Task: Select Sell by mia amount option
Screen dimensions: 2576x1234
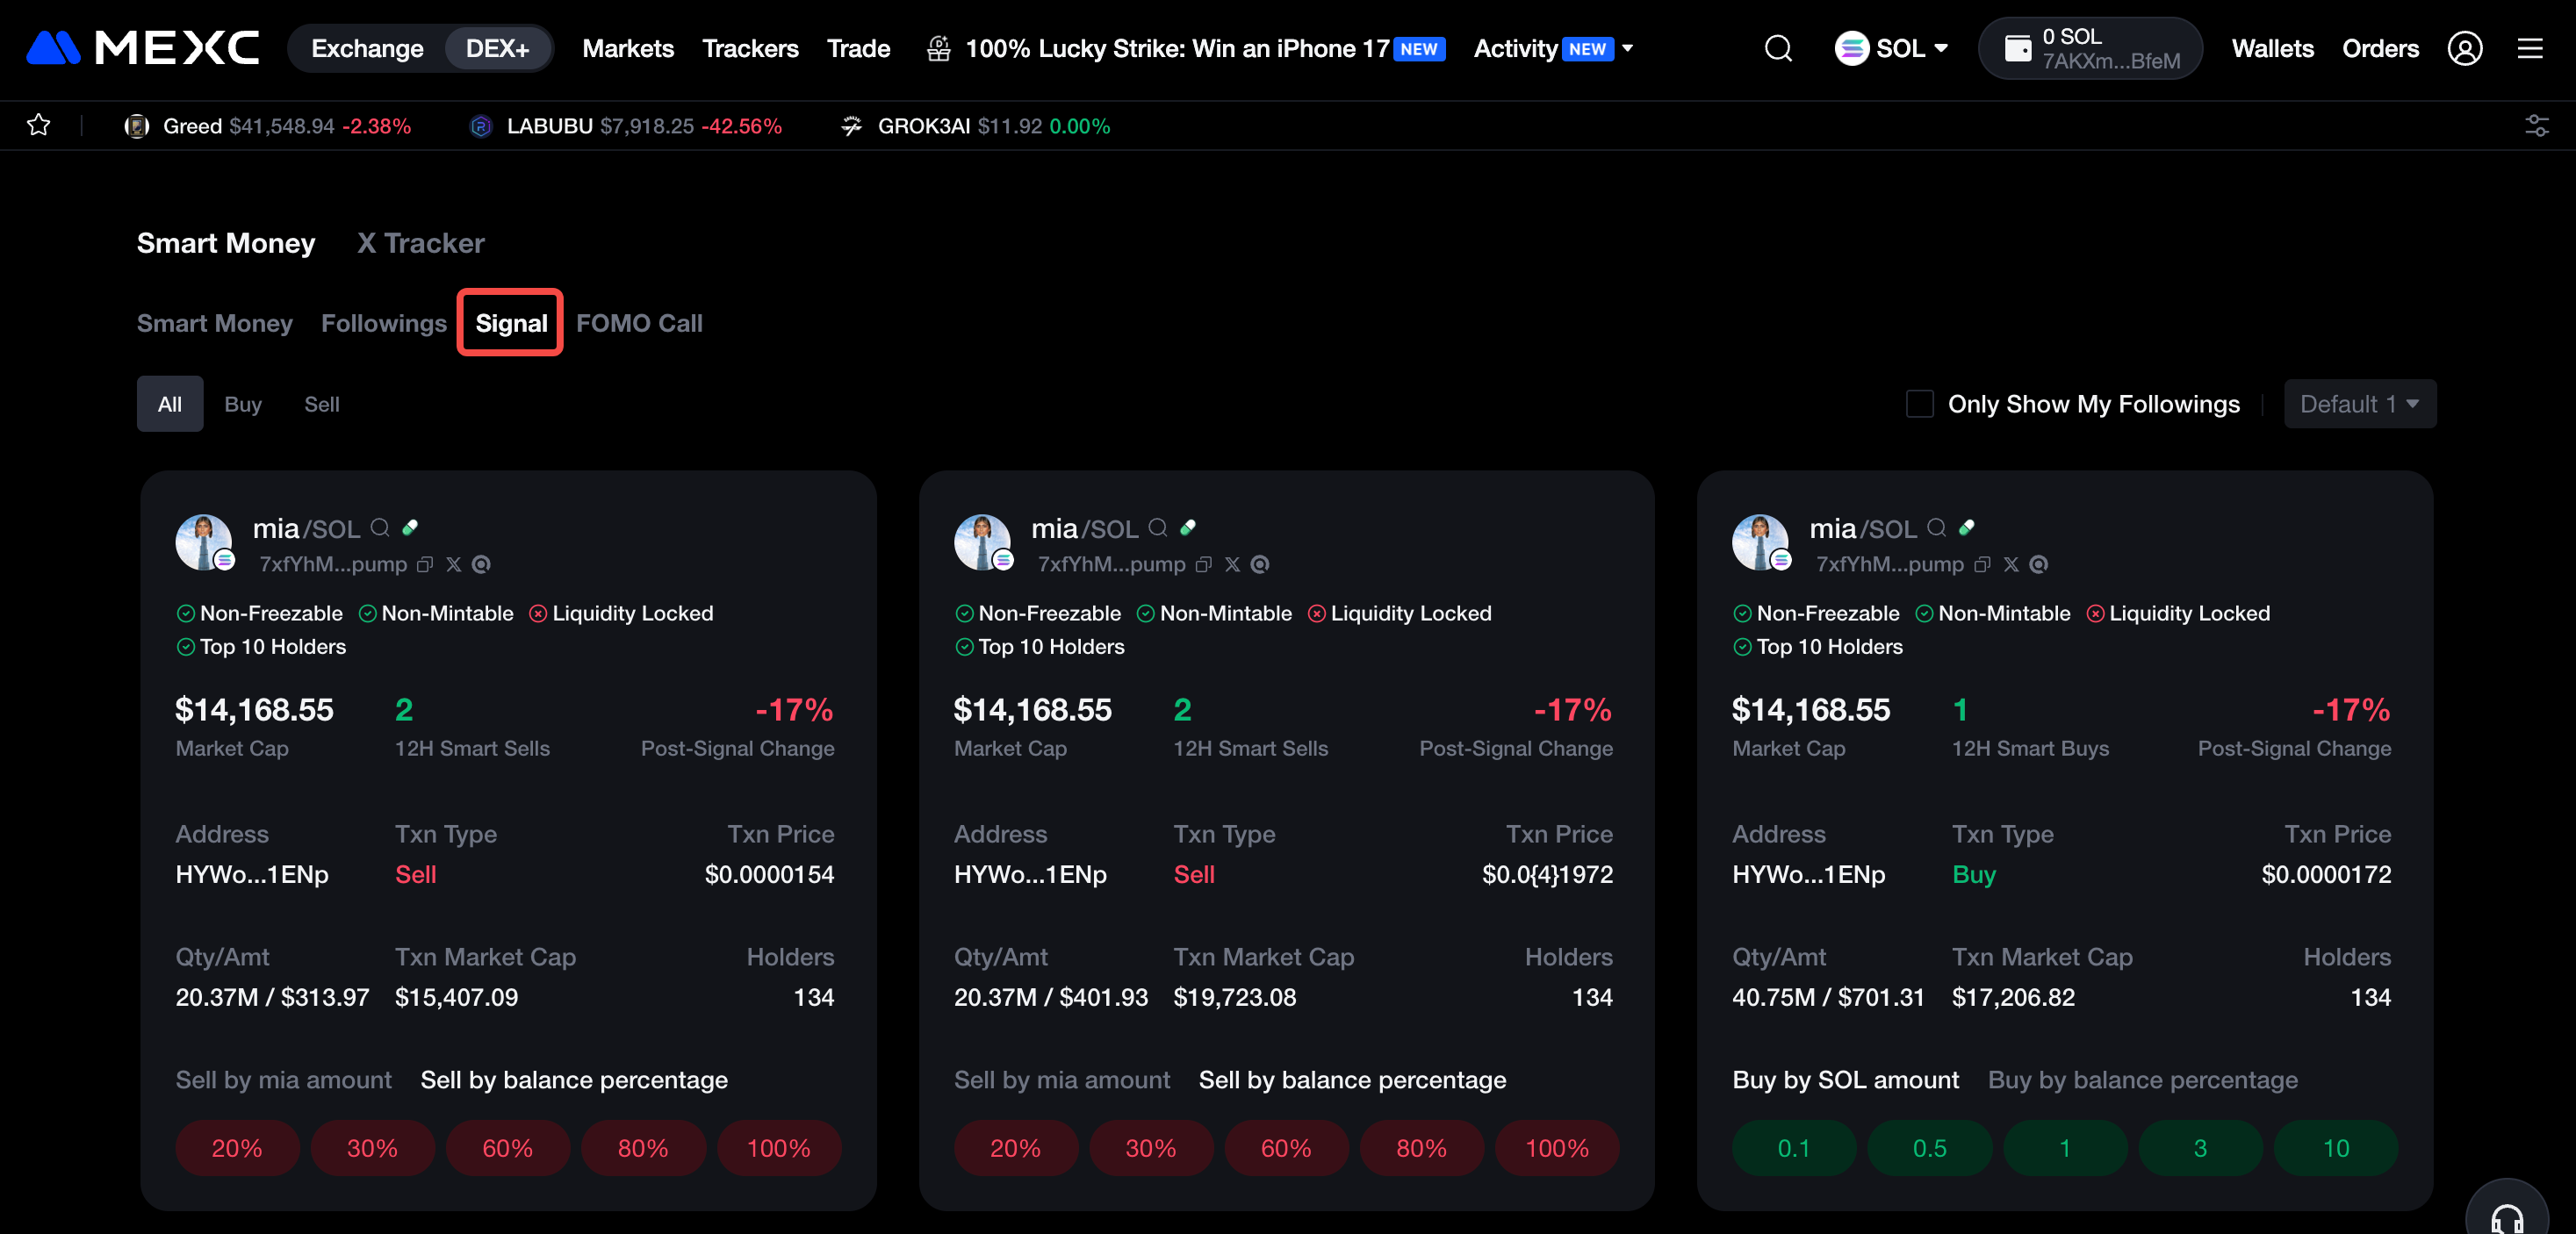Action: [x=283, y=1080]
